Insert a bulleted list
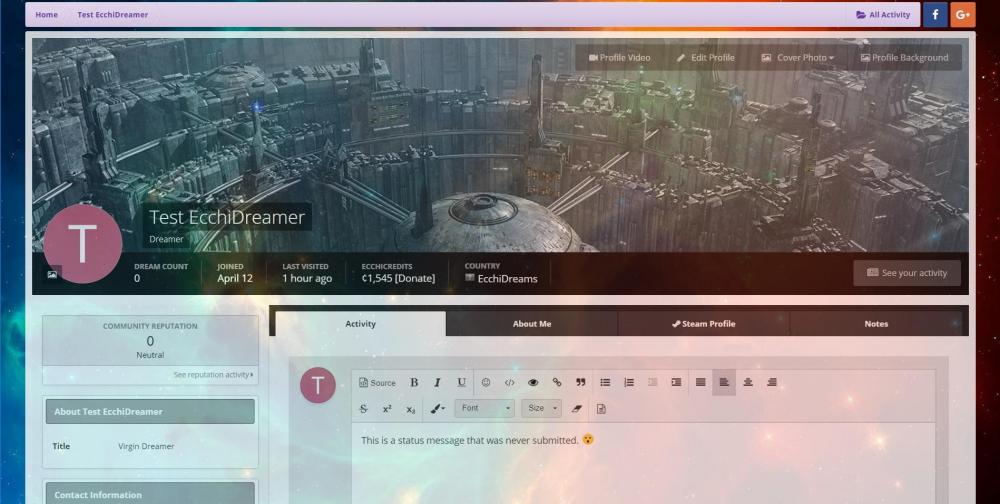Viewport: 1000px width, 504px height. tap(605, 383)
